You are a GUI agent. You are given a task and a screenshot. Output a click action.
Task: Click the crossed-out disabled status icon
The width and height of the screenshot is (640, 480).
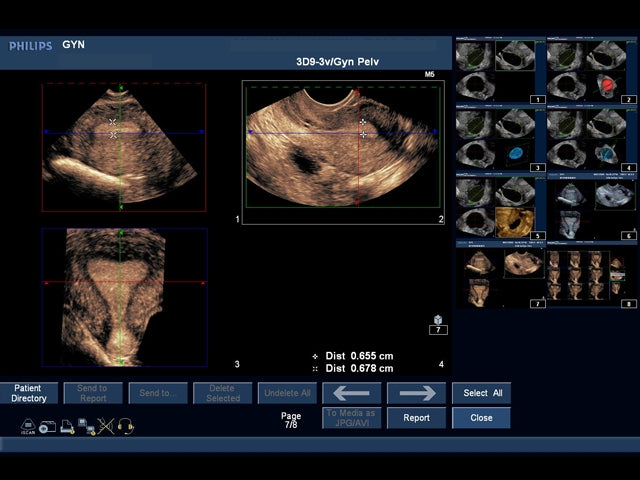click(x=106, y=426)
